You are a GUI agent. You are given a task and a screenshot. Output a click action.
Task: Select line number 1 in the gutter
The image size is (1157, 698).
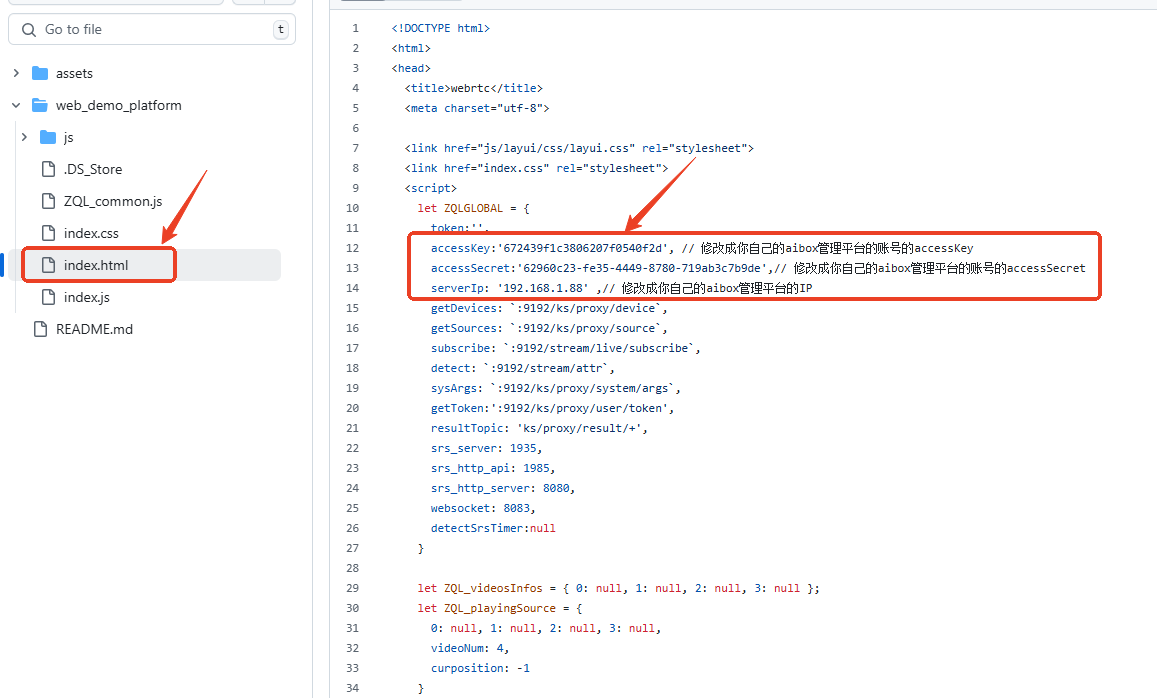tap(355, 28)
